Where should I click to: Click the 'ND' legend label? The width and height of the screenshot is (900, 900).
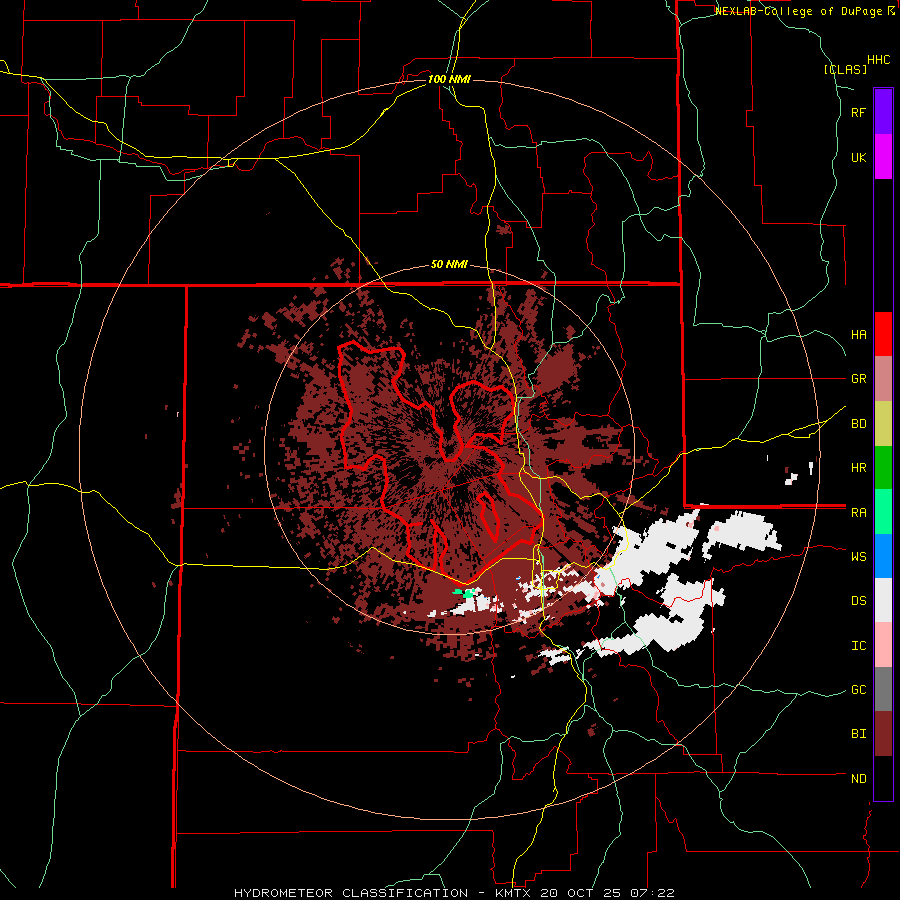[858, 779]
